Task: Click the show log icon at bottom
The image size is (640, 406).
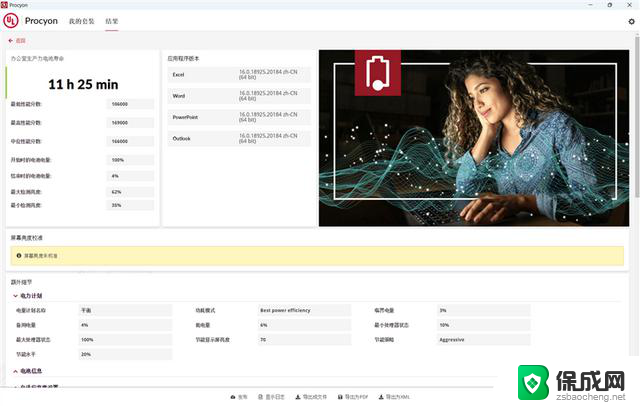Action: [x=260, y=397]
